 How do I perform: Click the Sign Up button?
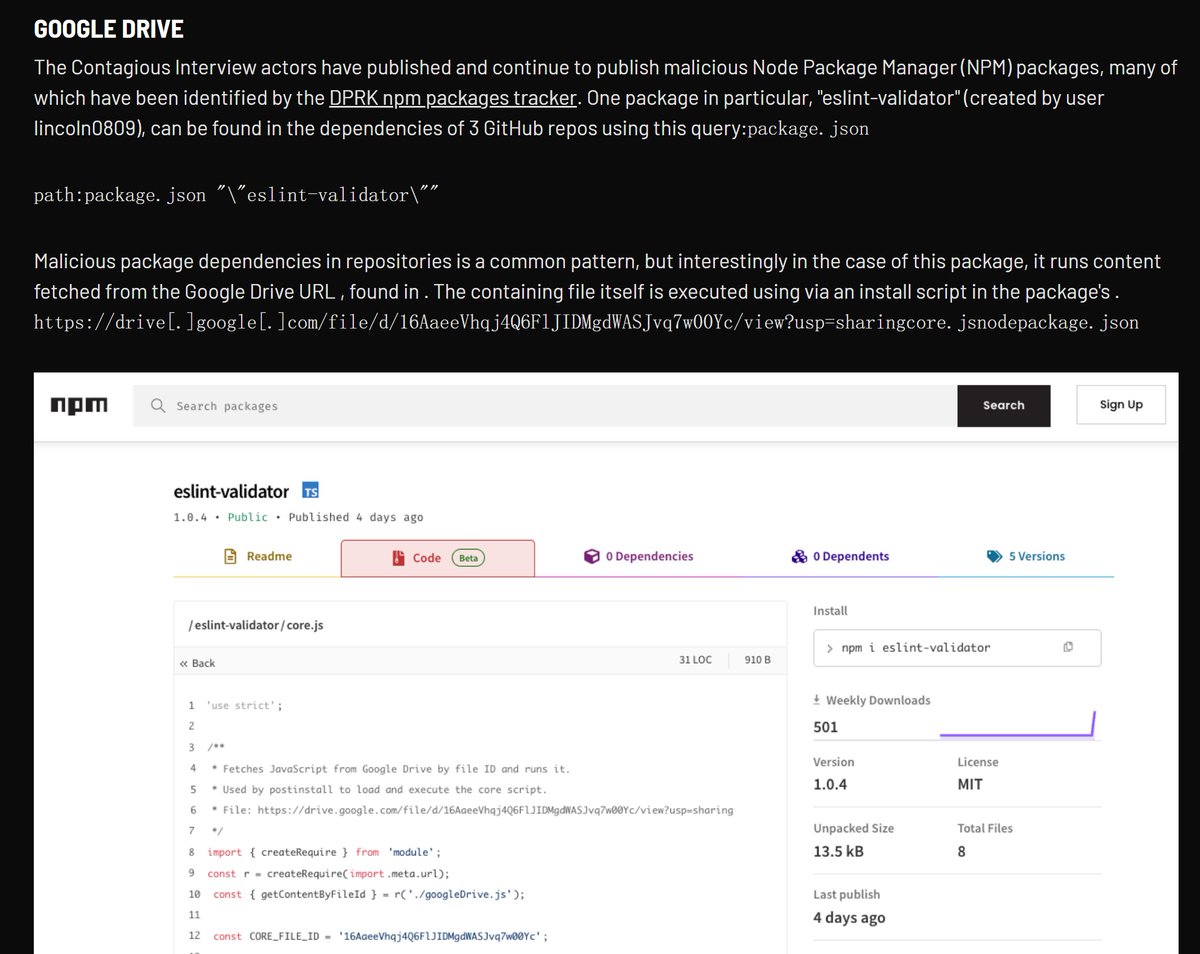tap(1120, 404)
